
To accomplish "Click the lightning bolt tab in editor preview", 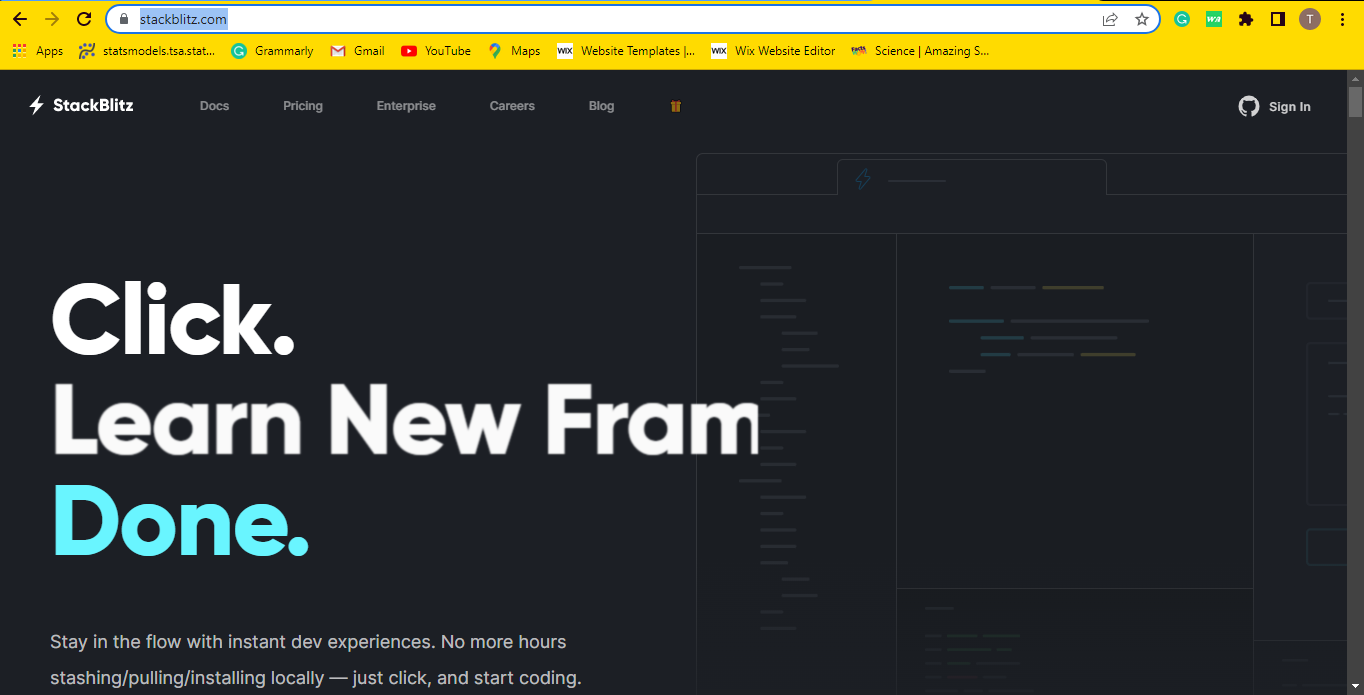I will point(863,179).
